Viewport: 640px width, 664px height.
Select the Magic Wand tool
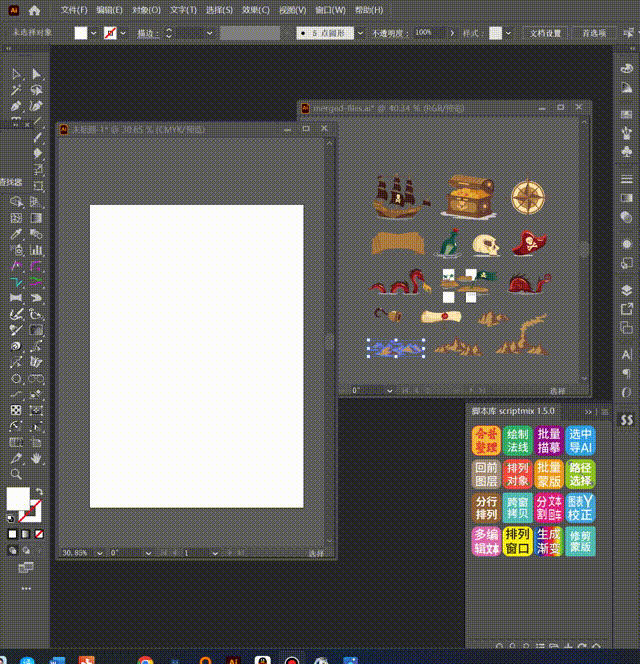coord(16,90)
